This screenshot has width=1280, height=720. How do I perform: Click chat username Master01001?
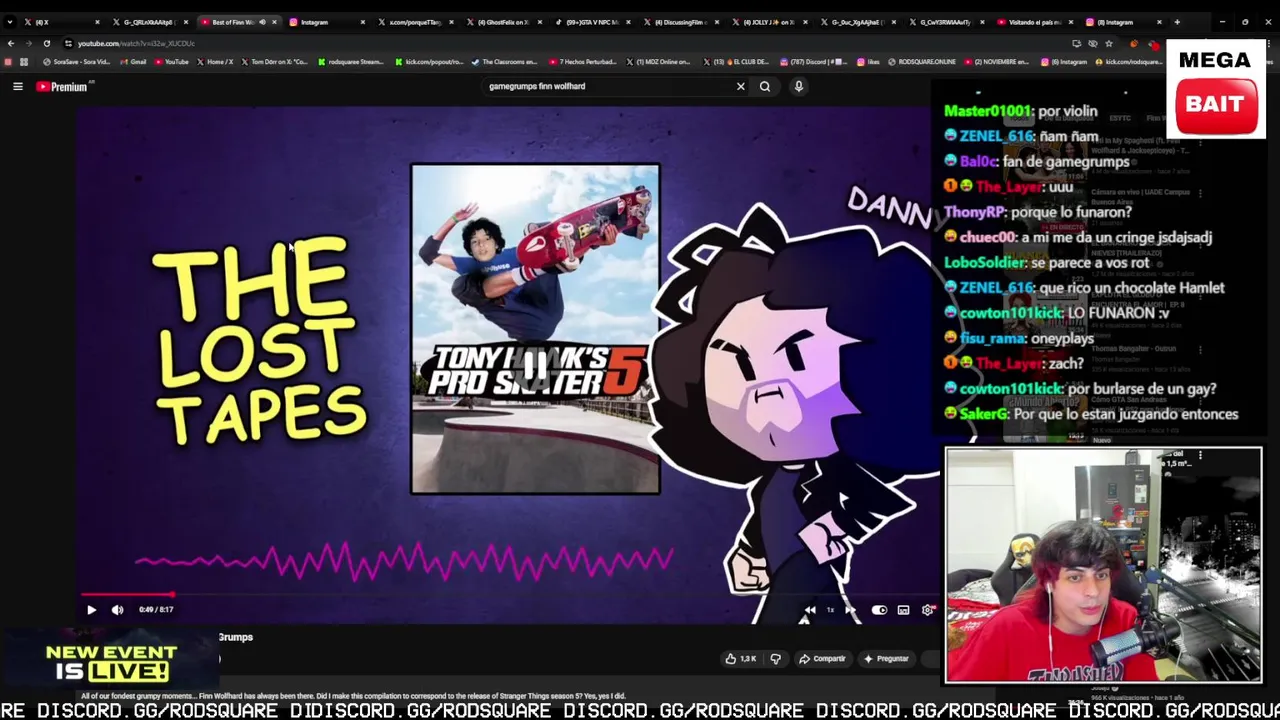pyautogui.click(x=985, y=111)
